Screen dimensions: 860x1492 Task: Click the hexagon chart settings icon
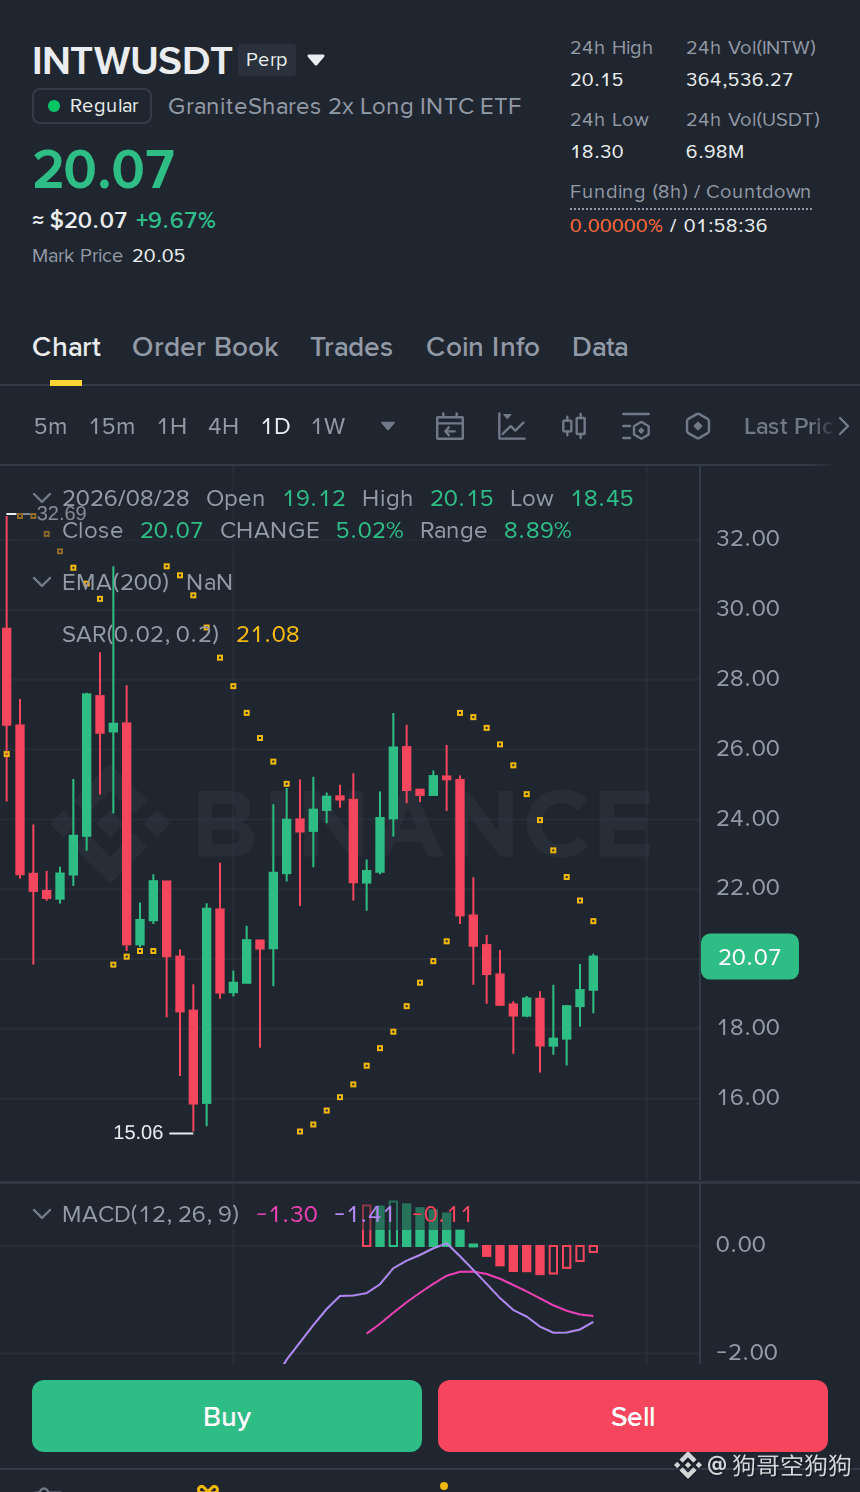coord(698,427)
